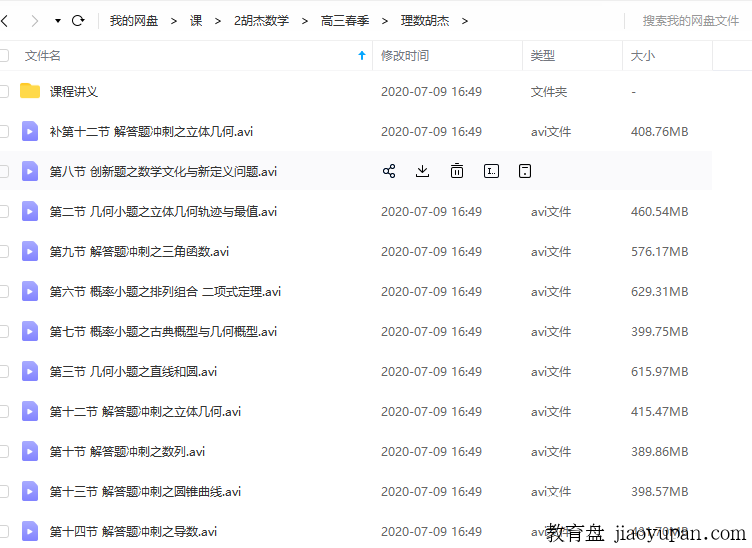Click the refresh icon in navigation bar
Image resolution: width=752 pixels, height=548 pixels.
tap(78, 20)
